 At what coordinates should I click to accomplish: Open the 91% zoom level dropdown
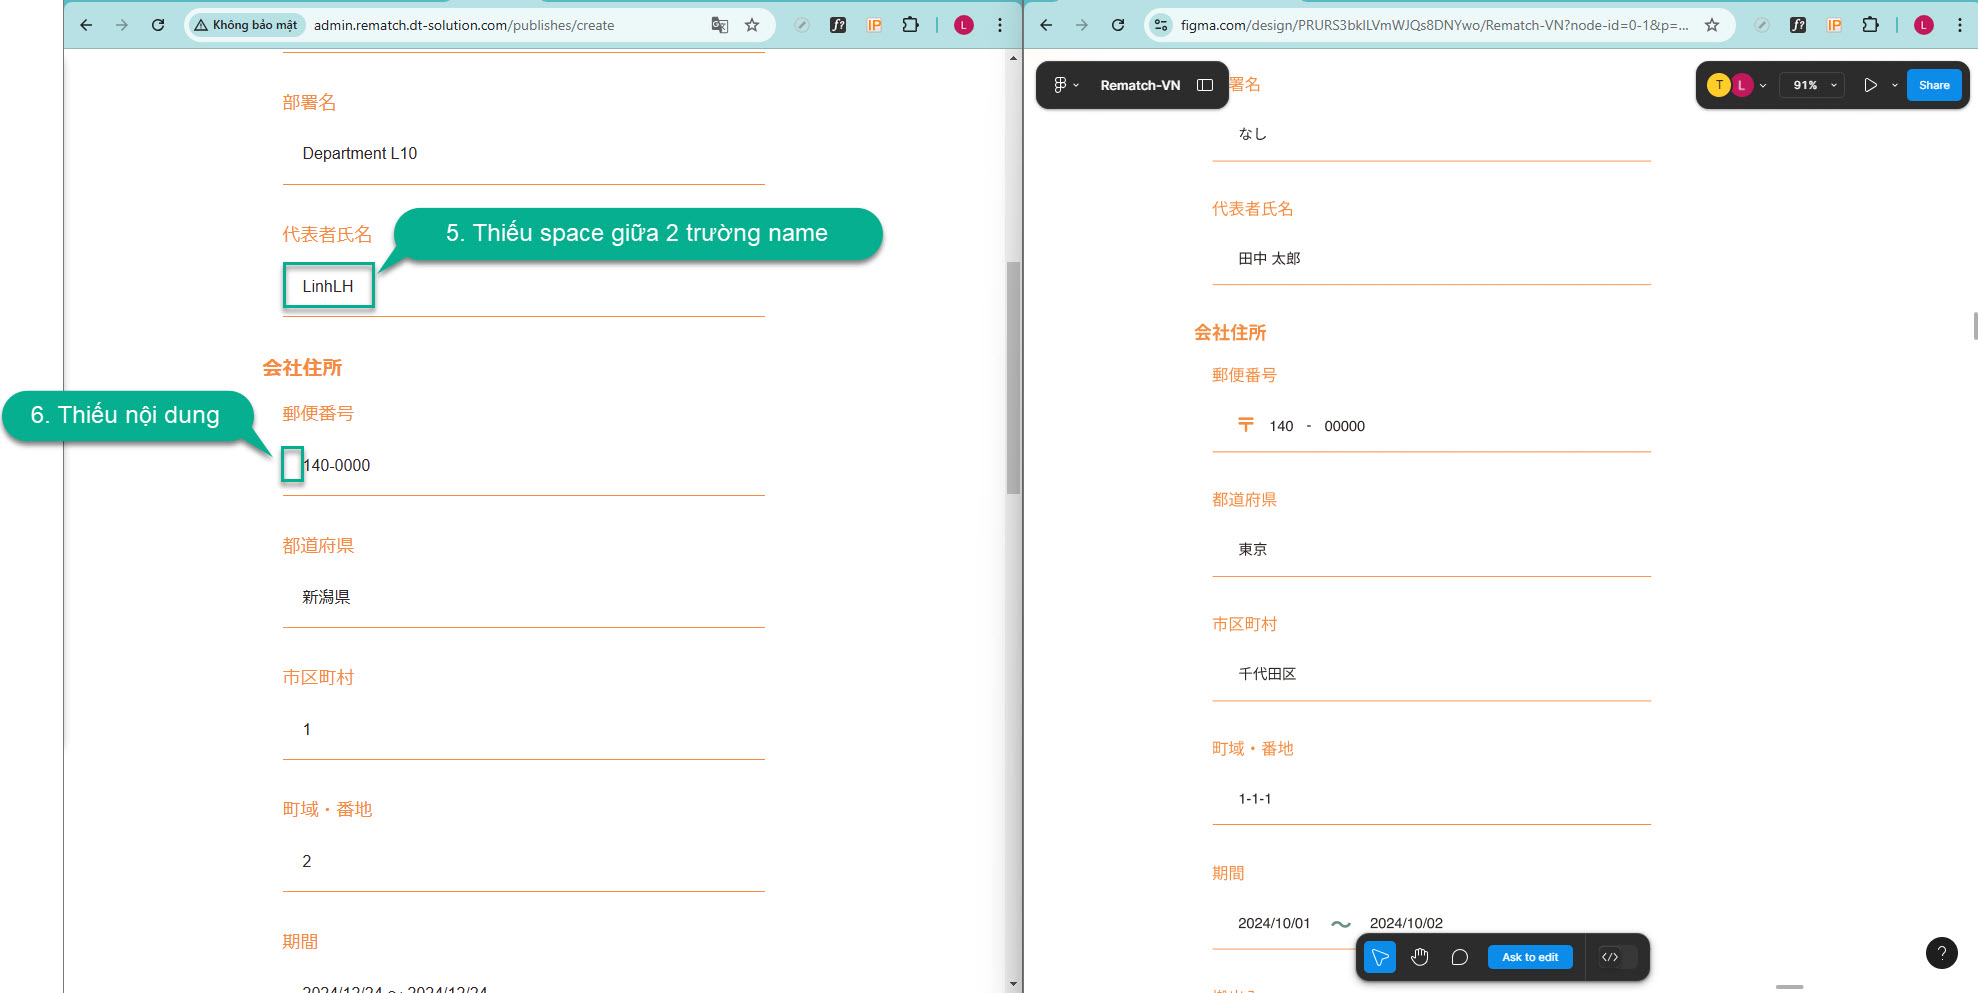(x=1814, y=85)
